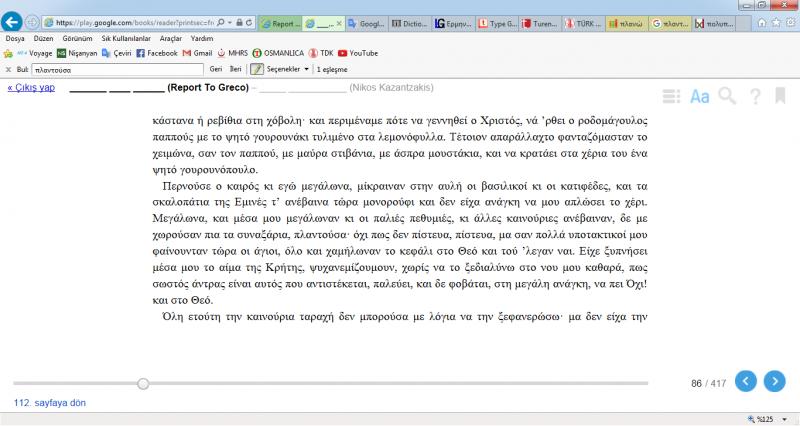Click the address bar search magnifier
The height and width of the screenshot is (426, 800).
(221, 23)
